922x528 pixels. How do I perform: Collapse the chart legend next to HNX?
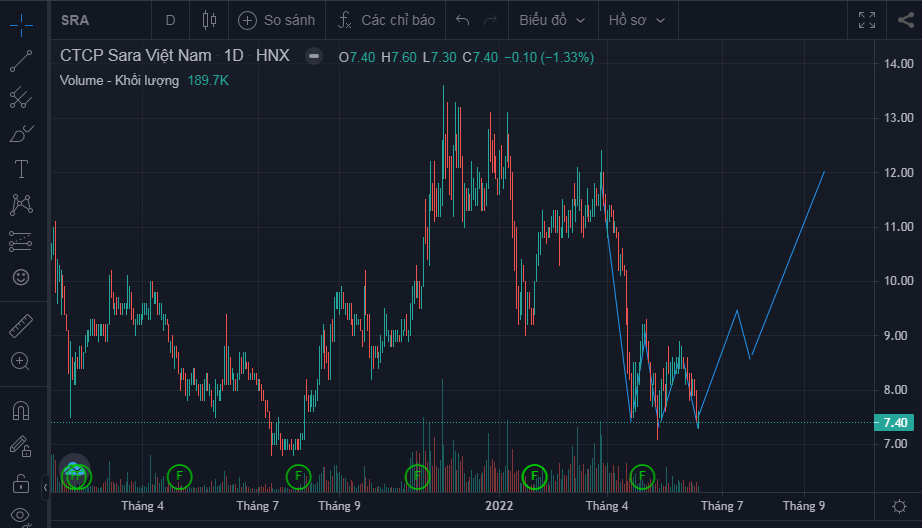pyautogui.click(x=314, y=56)
